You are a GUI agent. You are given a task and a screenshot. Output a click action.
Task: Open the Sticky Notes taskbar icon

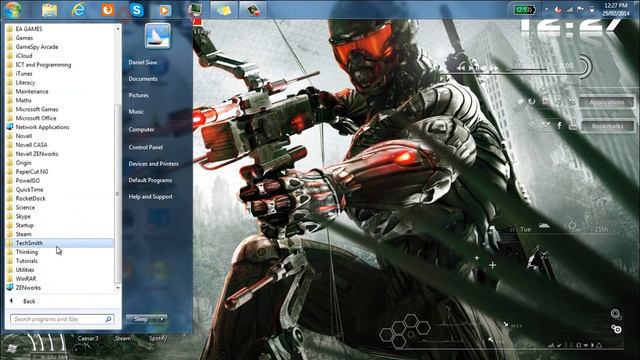[x=223, y=10]
